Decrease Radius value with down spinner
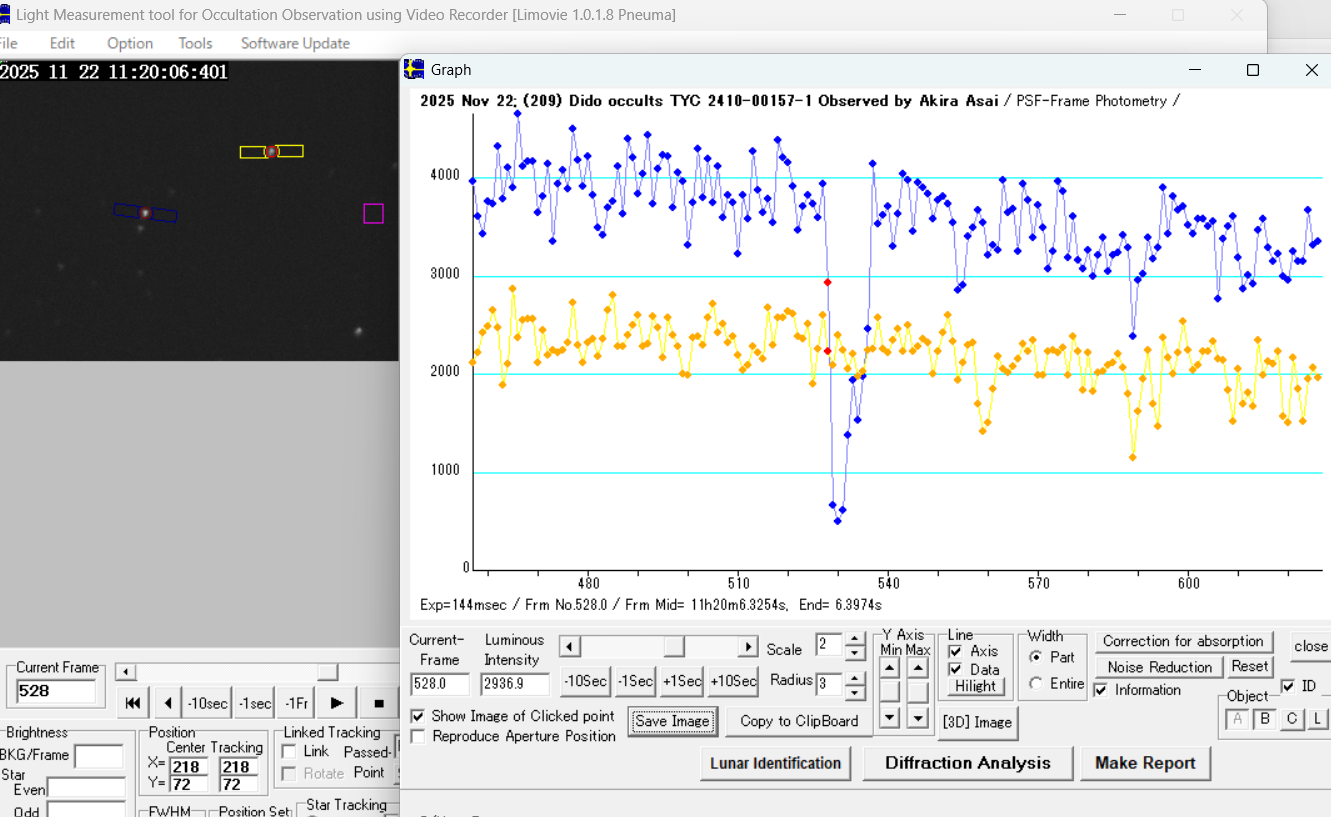 click(855, 692)
